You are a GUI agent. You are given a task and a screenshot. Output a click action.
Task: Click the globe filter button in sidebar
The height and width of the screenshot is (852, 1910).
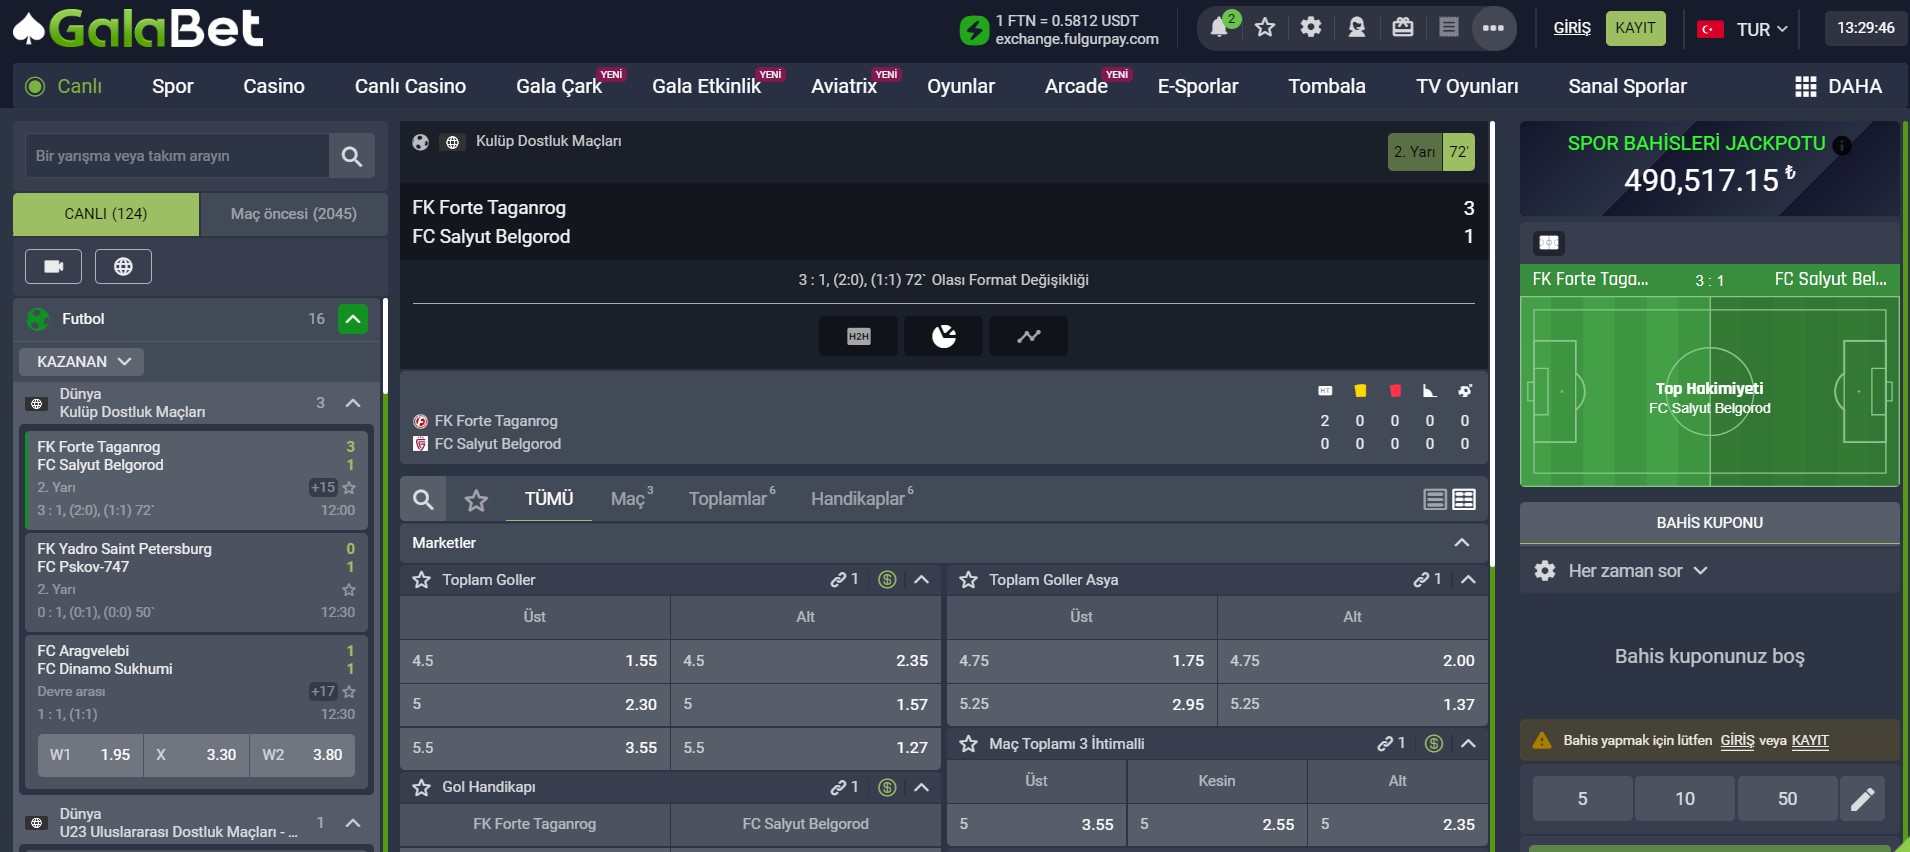click(123, 266)
